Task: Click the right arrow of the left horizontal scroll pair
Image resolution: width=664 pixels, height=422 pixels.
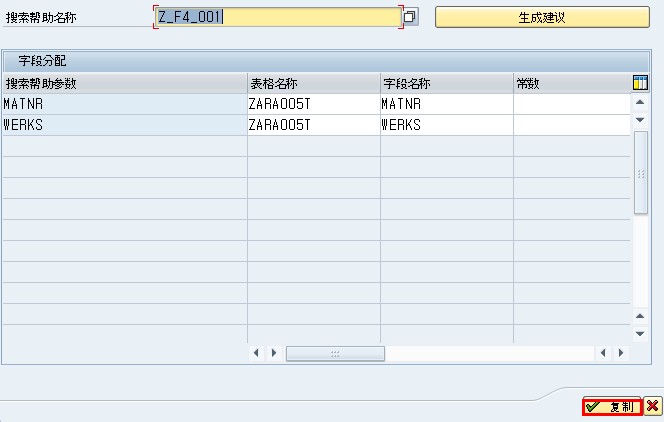Action: click(x=274, y=353)
